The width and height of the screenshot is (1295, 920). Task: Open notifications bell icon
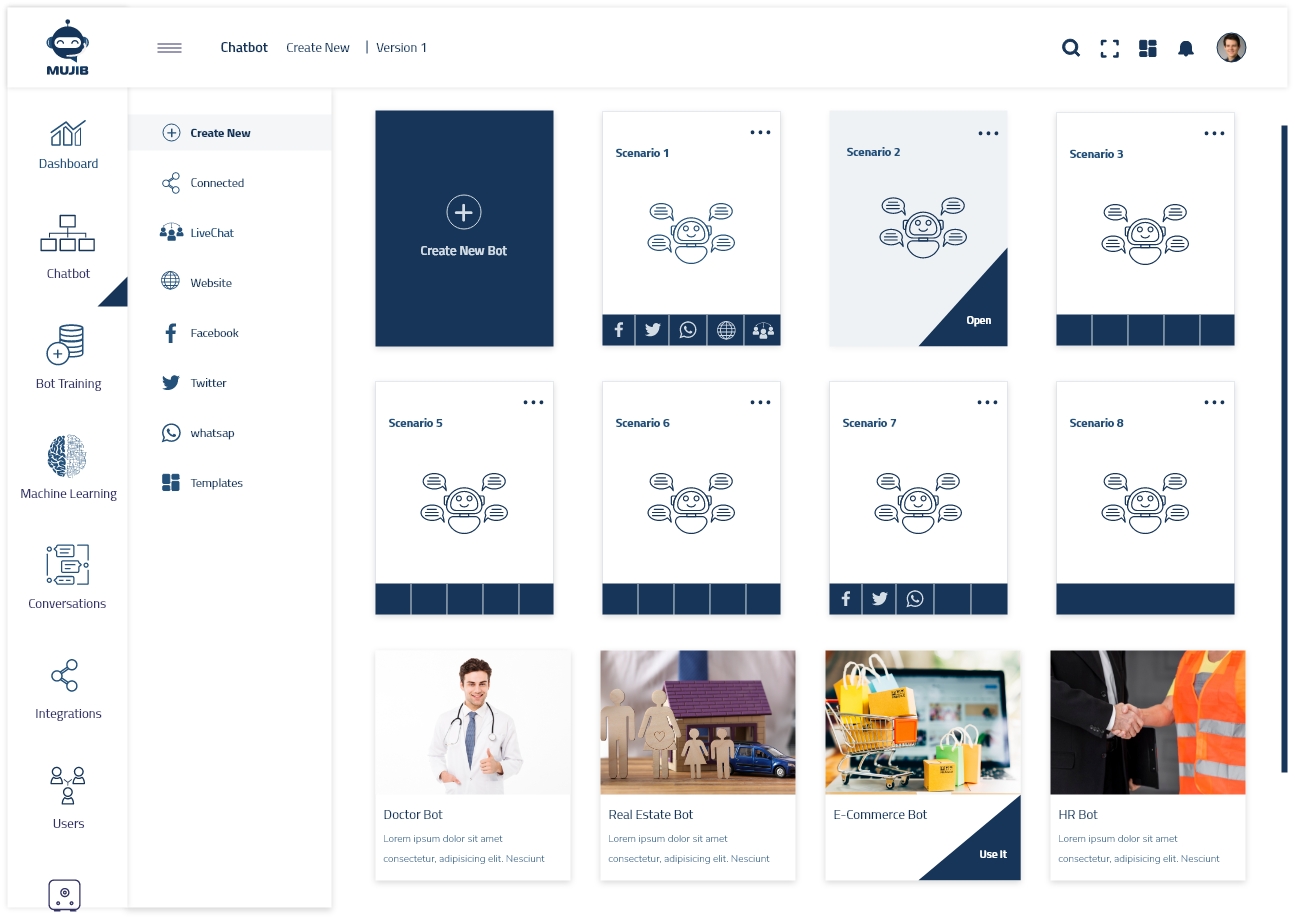[1186, 48]
